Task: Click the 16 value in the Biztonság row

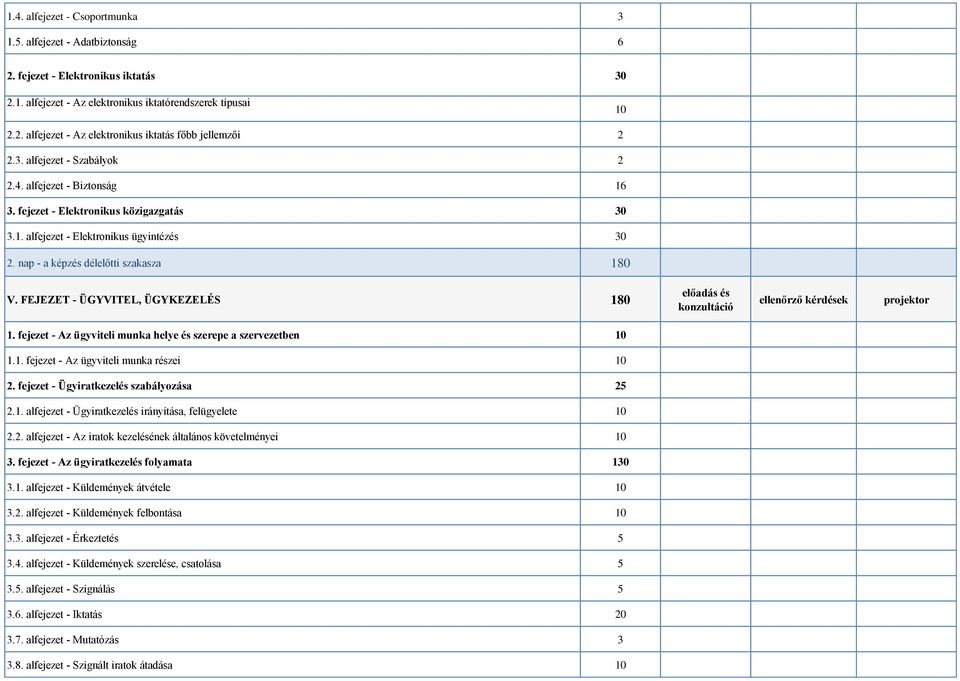Action: 620,186
